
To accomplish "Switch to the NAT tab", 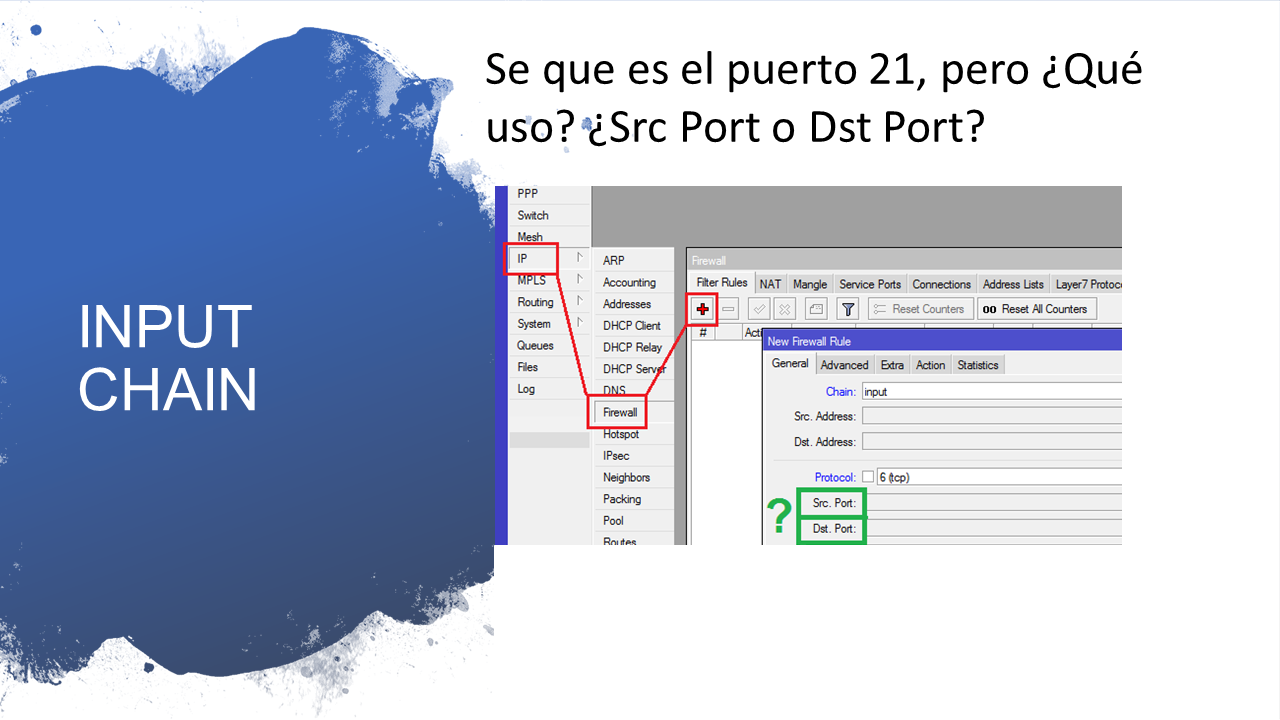I will (x=770, y=284).
